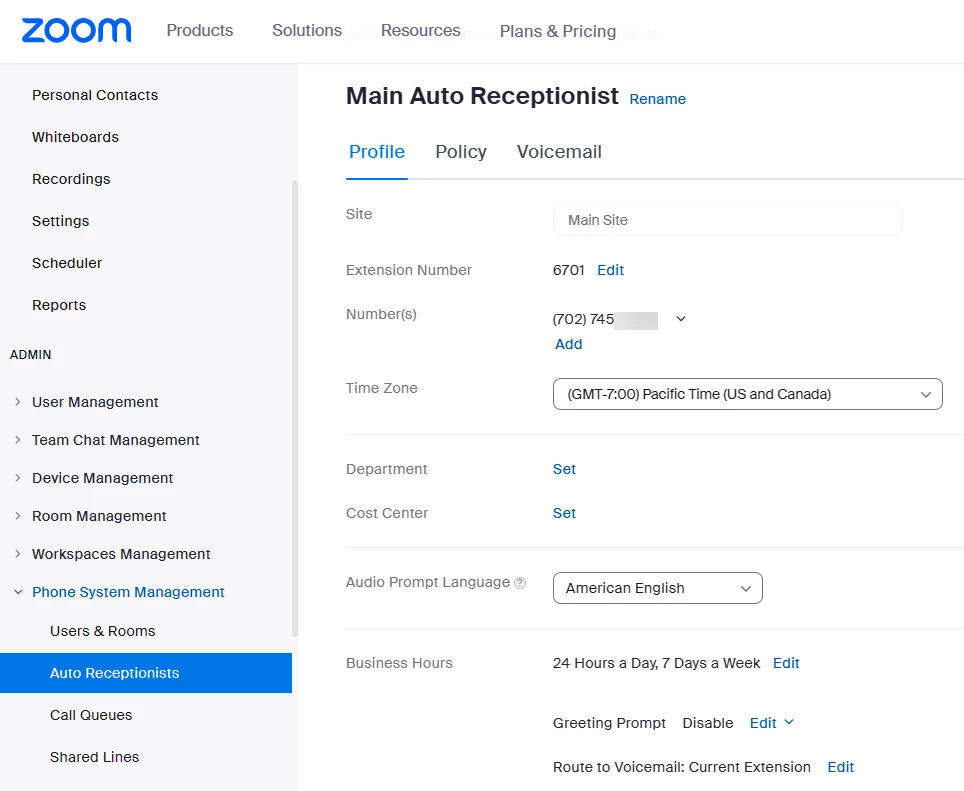Expand Team Chat Management section
Viewport: 964px width, 791px height.
[115, 440]
